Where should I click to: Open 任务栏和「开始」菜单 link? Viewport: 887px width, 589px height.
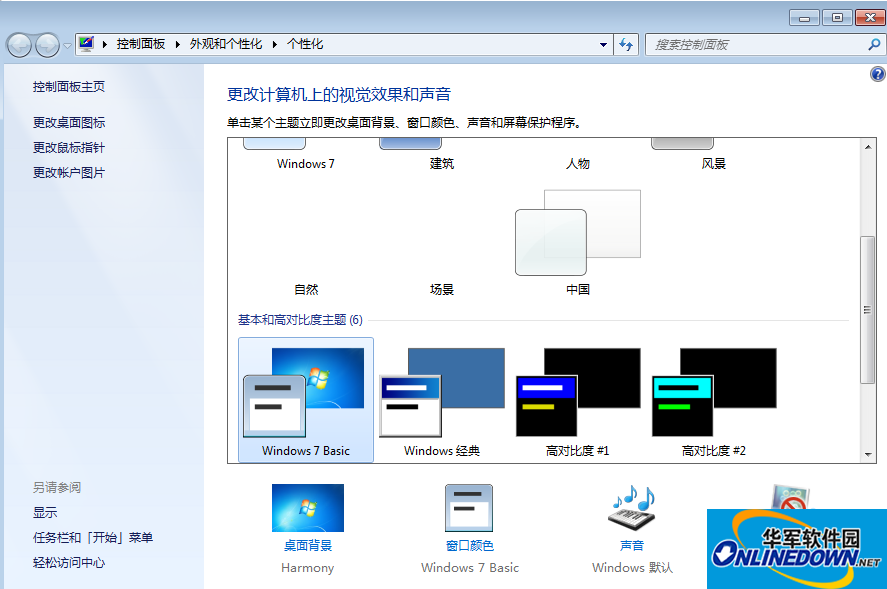[93, 538]
